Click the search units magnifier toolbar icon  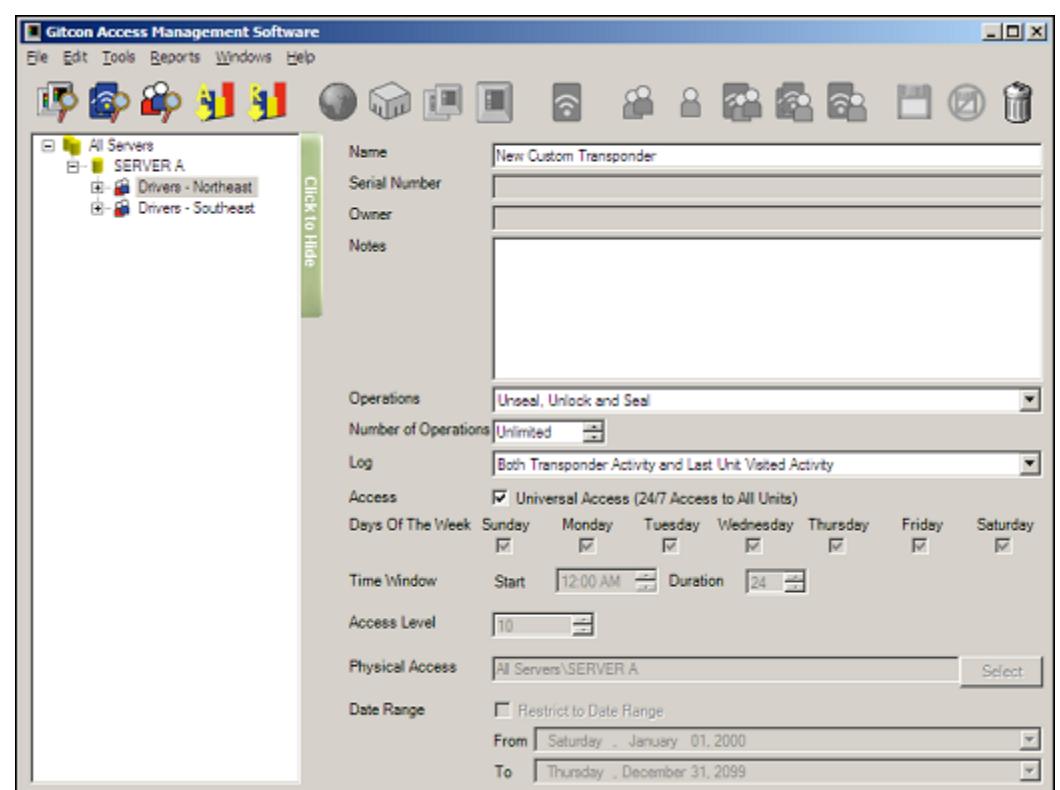pyautogui.click(x=57, y=101)
